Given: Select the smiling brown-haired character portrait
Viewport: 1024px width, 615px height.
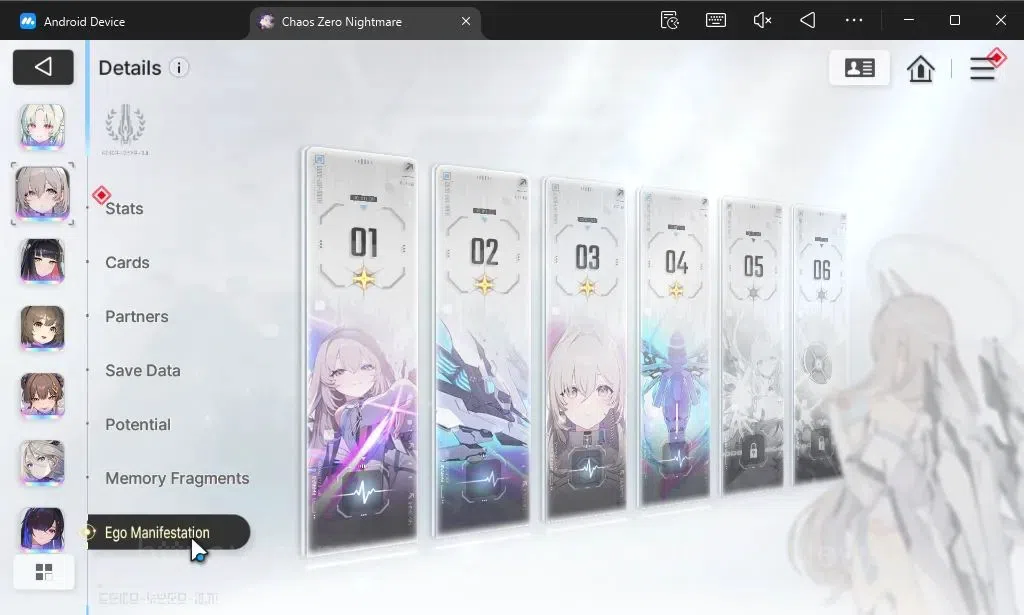Looking at the screenshot, I should [x=42, y=328].
